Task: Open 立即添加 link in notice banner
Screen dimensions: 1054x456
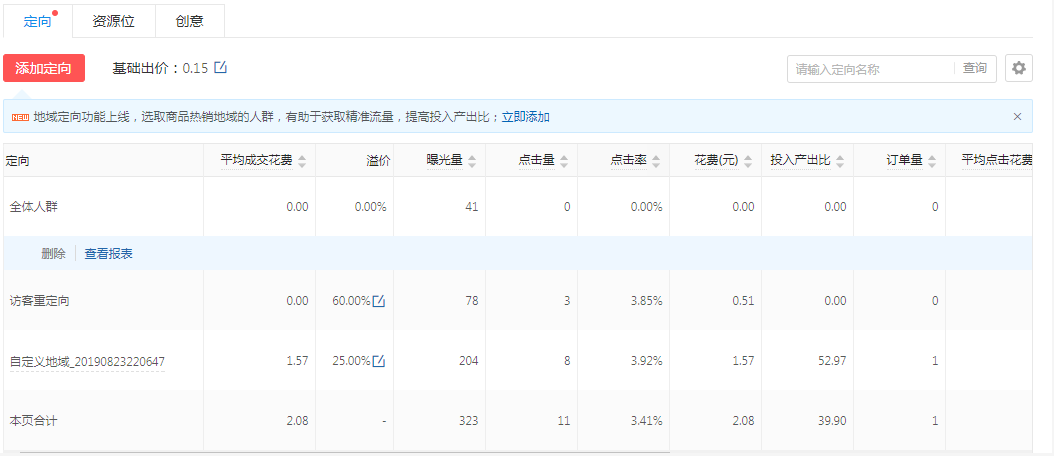Action: click(525, 117)
